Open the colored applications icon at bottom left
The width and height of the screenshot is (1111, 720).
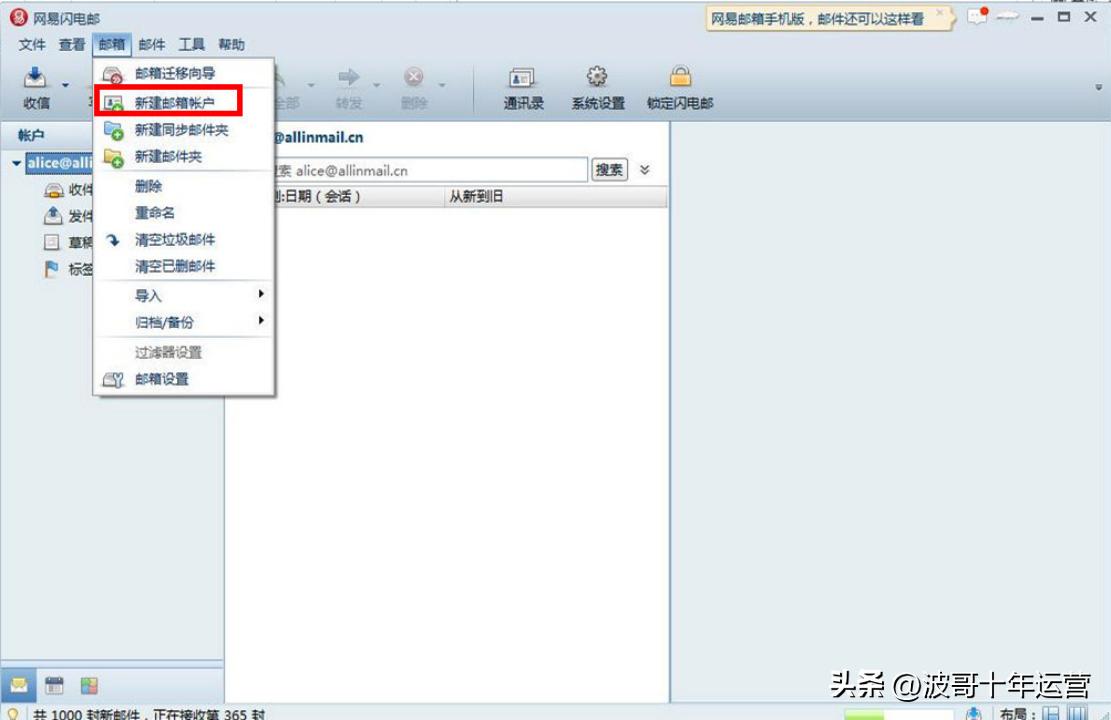(x=89, y=685)
